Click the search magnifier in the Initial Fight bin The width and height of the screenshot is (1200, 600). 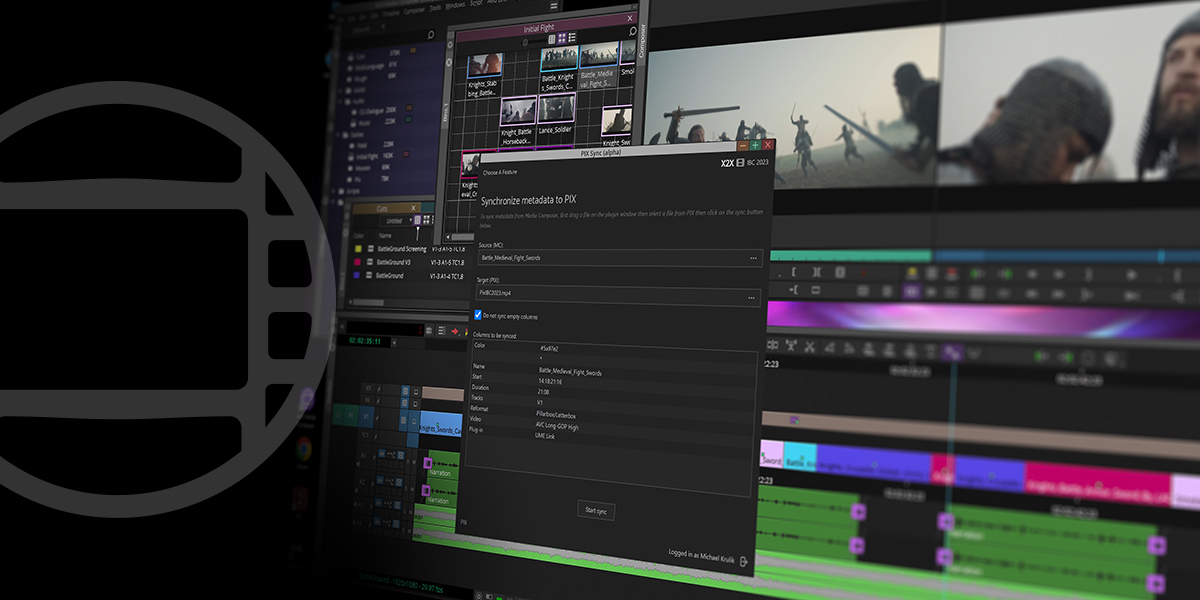pos(632,32)
